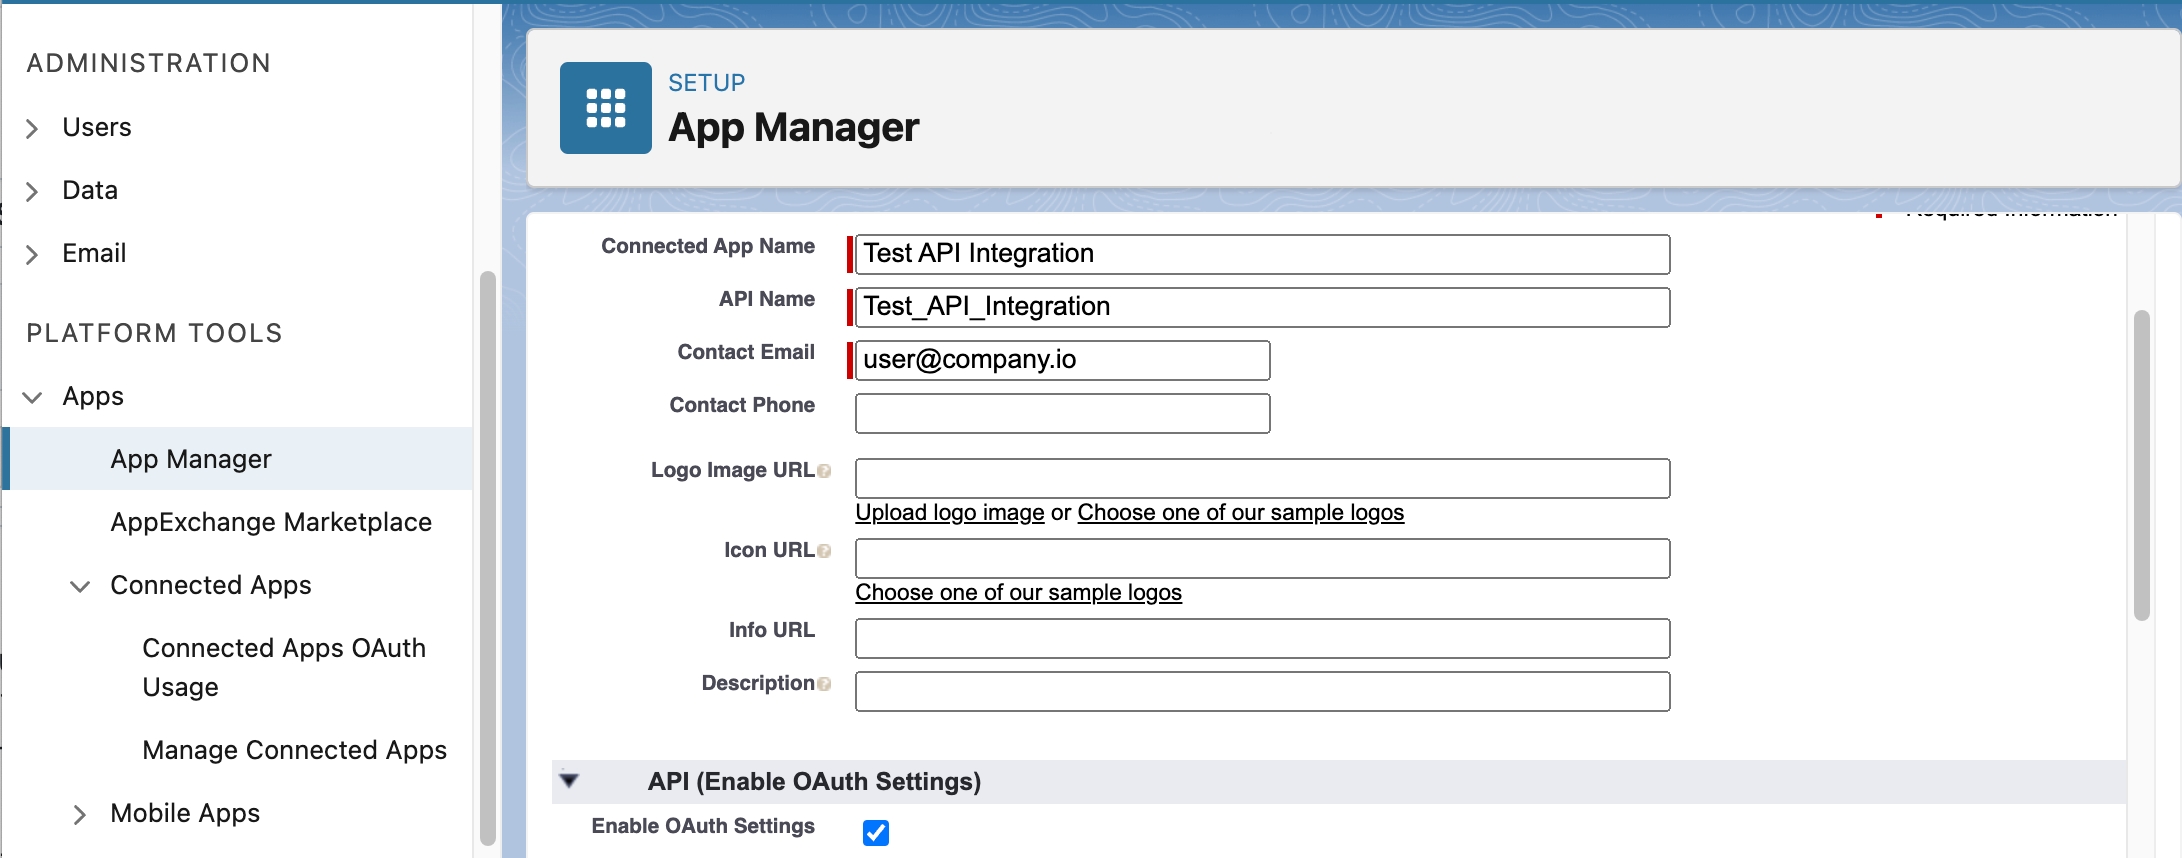Go to Connected Apps OAuth Usage

pos(283,667)
